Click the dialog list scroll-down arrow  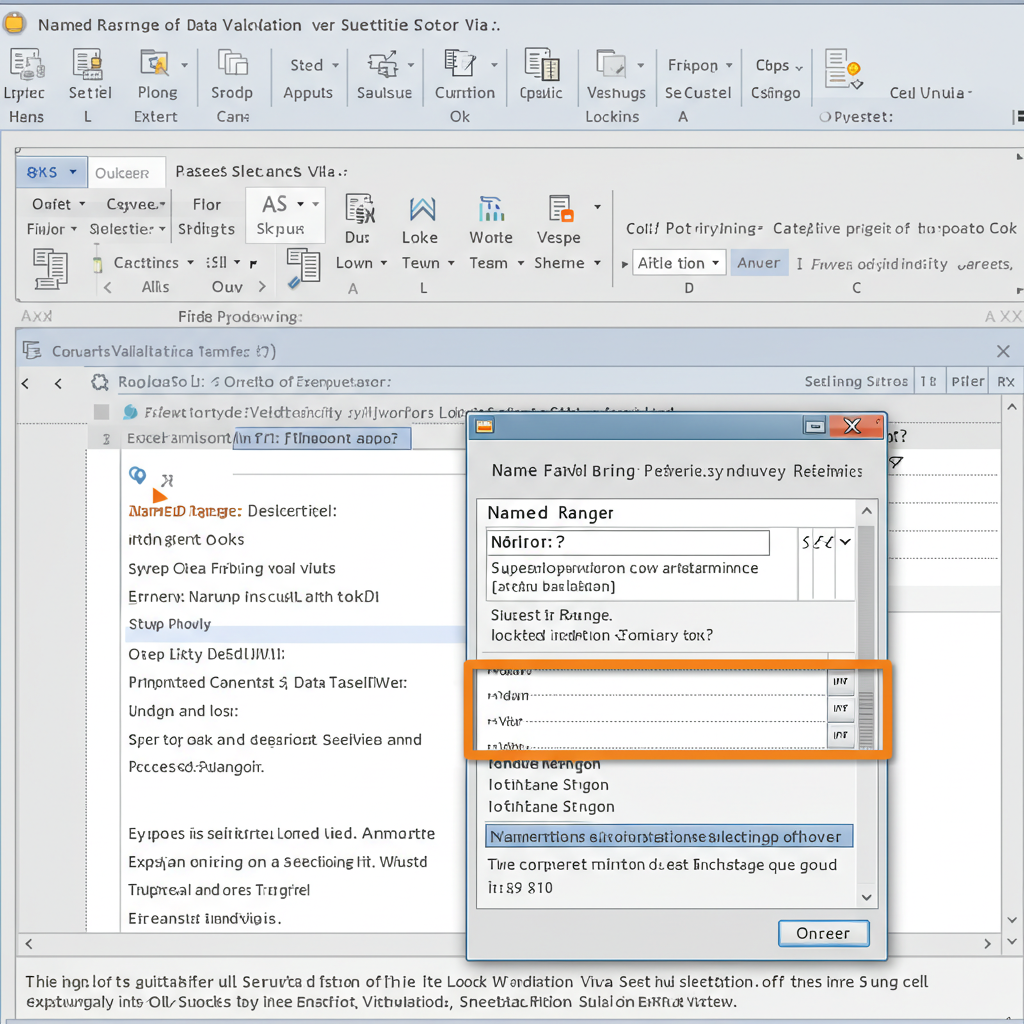(867, 897)
